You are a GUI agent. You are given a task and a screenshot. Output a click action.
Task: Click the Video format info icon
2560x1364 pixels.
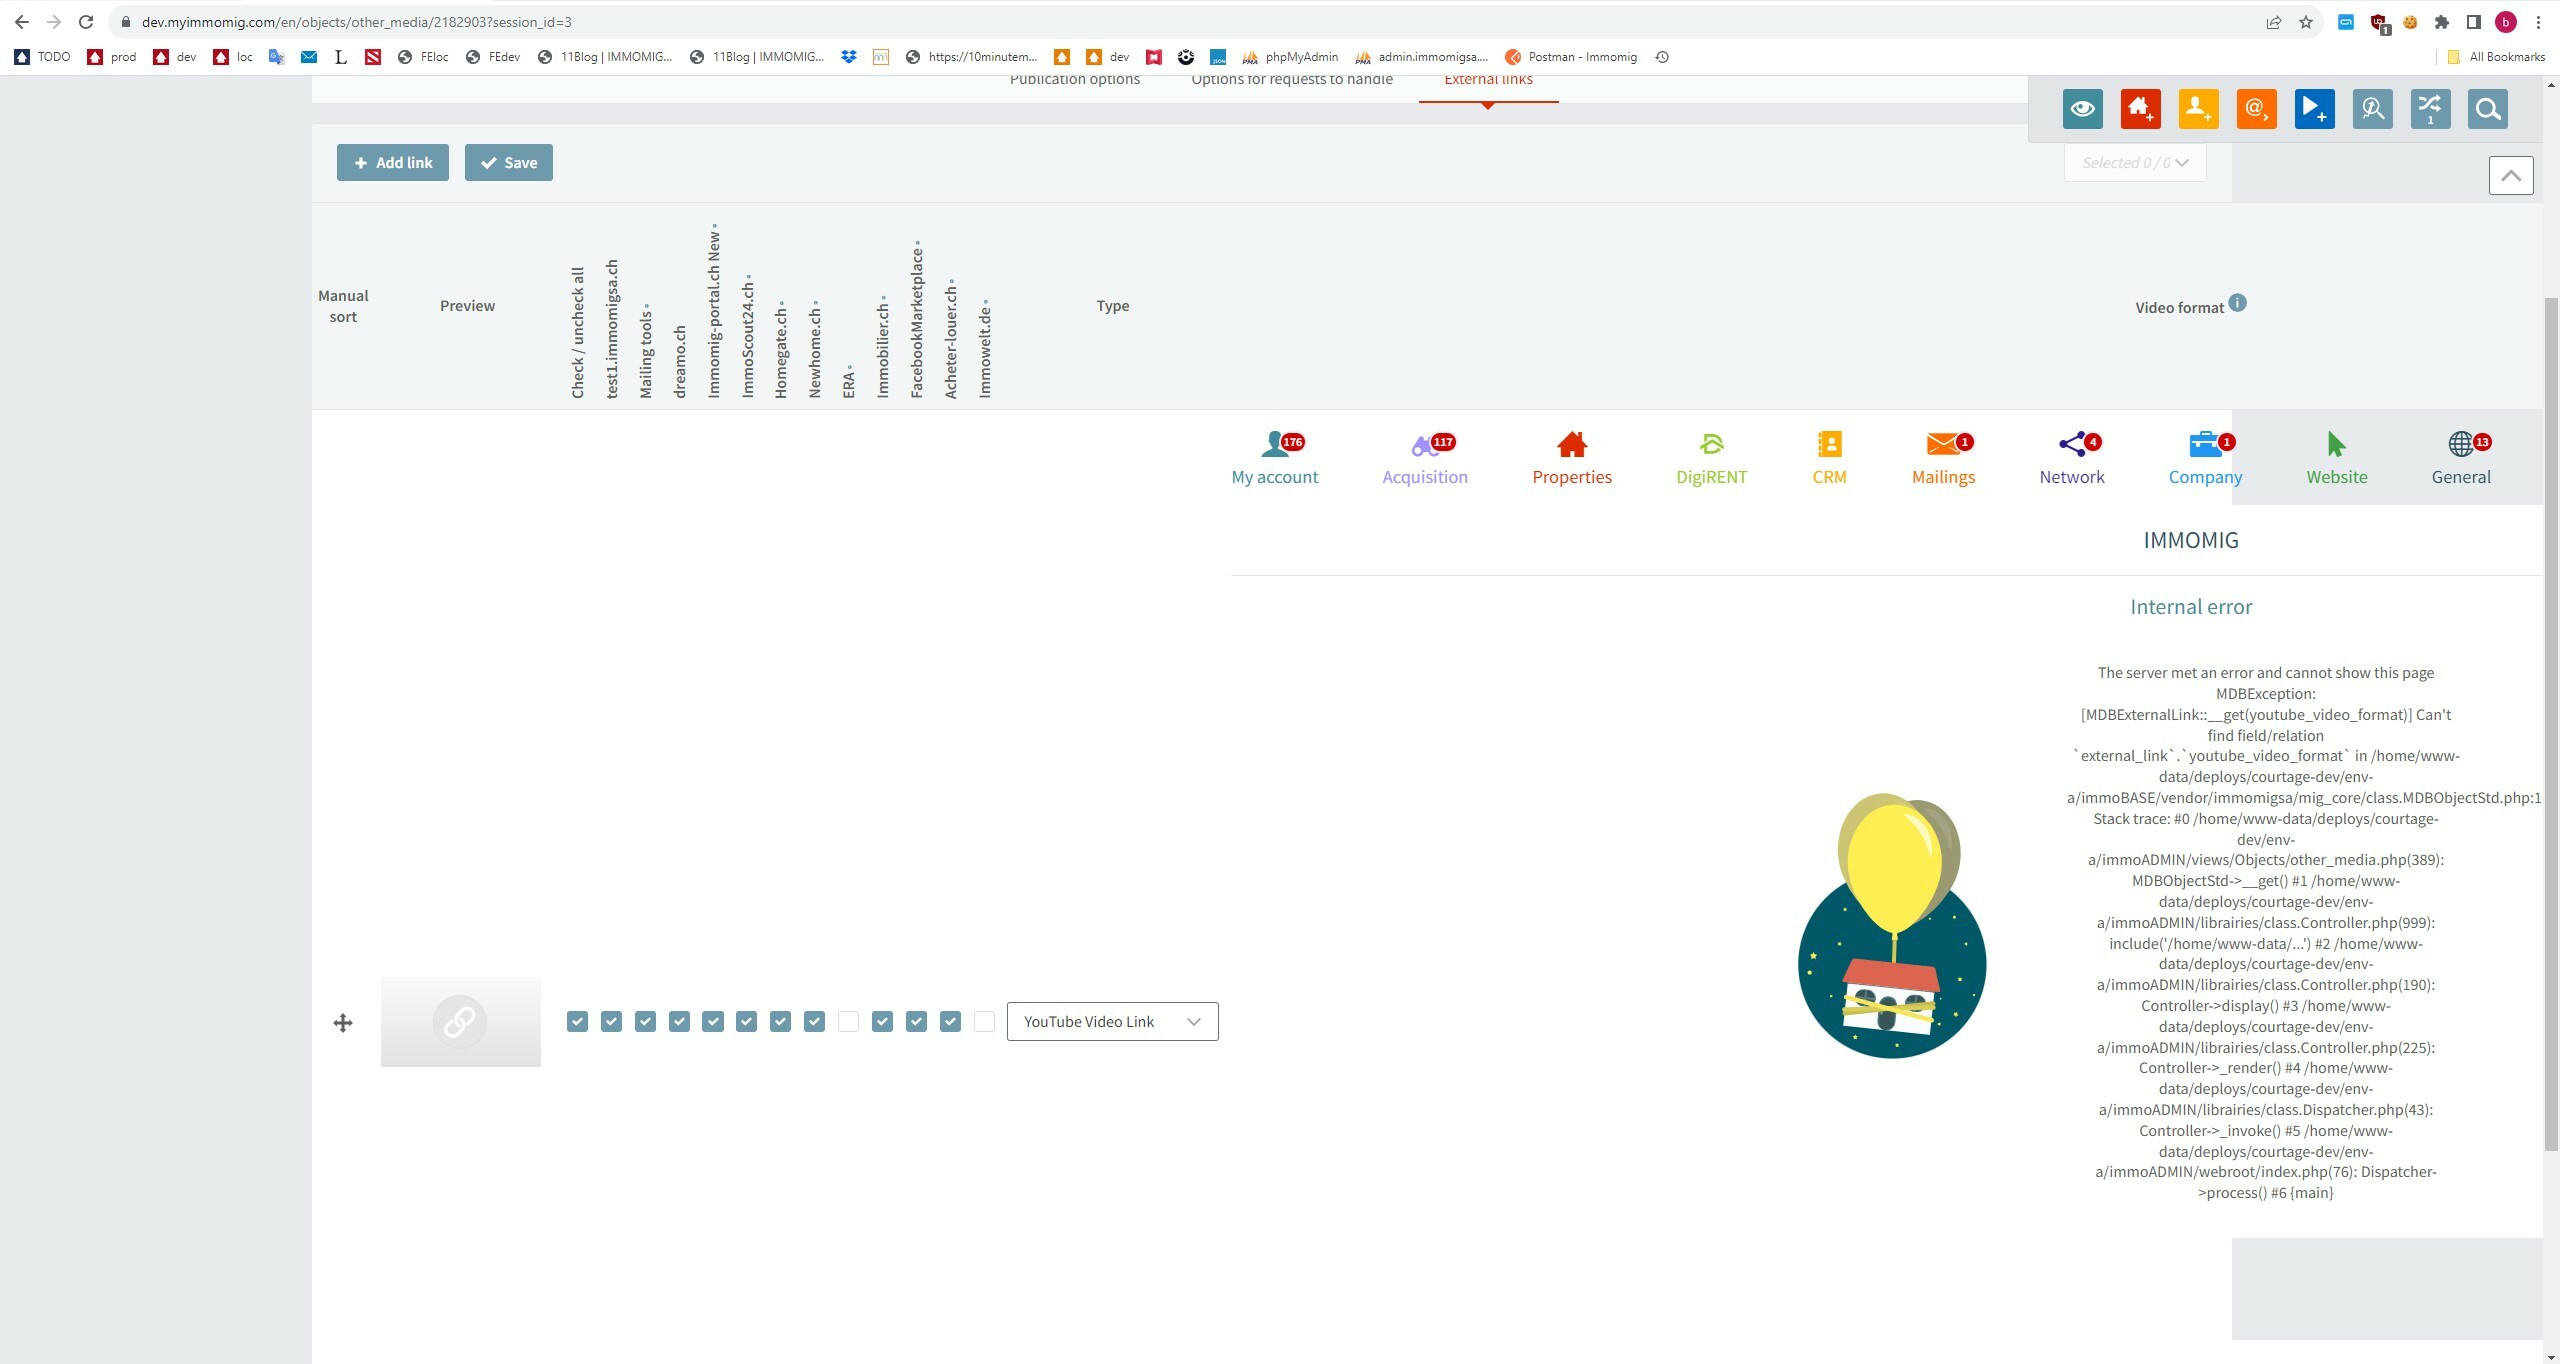2237,303
